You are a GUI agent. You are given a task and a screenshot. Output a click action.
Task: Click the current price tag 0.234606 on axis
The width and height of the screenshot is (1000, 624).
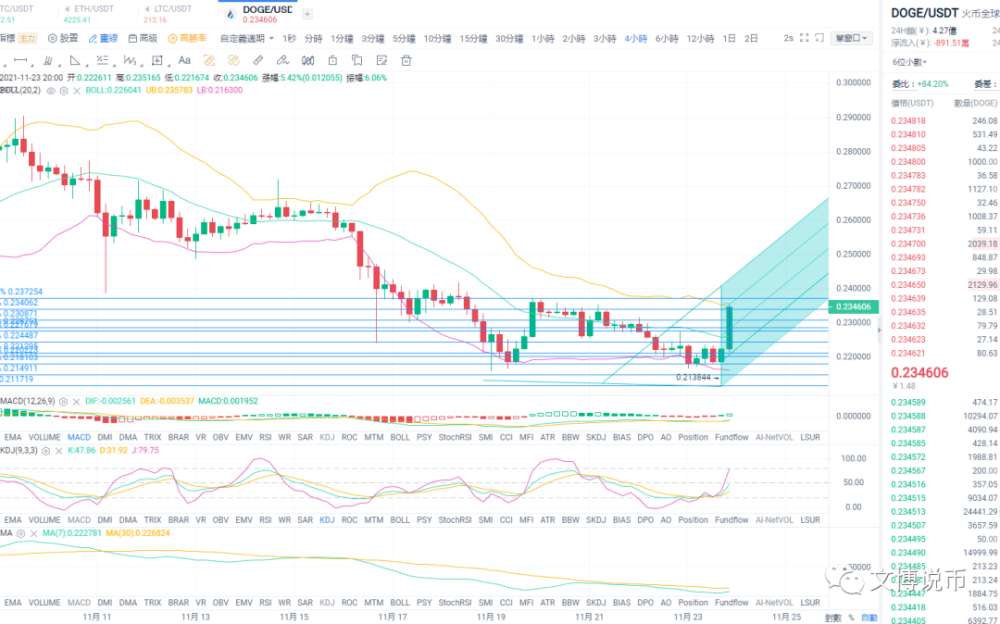pyautogui.click(x=853, y=307)
